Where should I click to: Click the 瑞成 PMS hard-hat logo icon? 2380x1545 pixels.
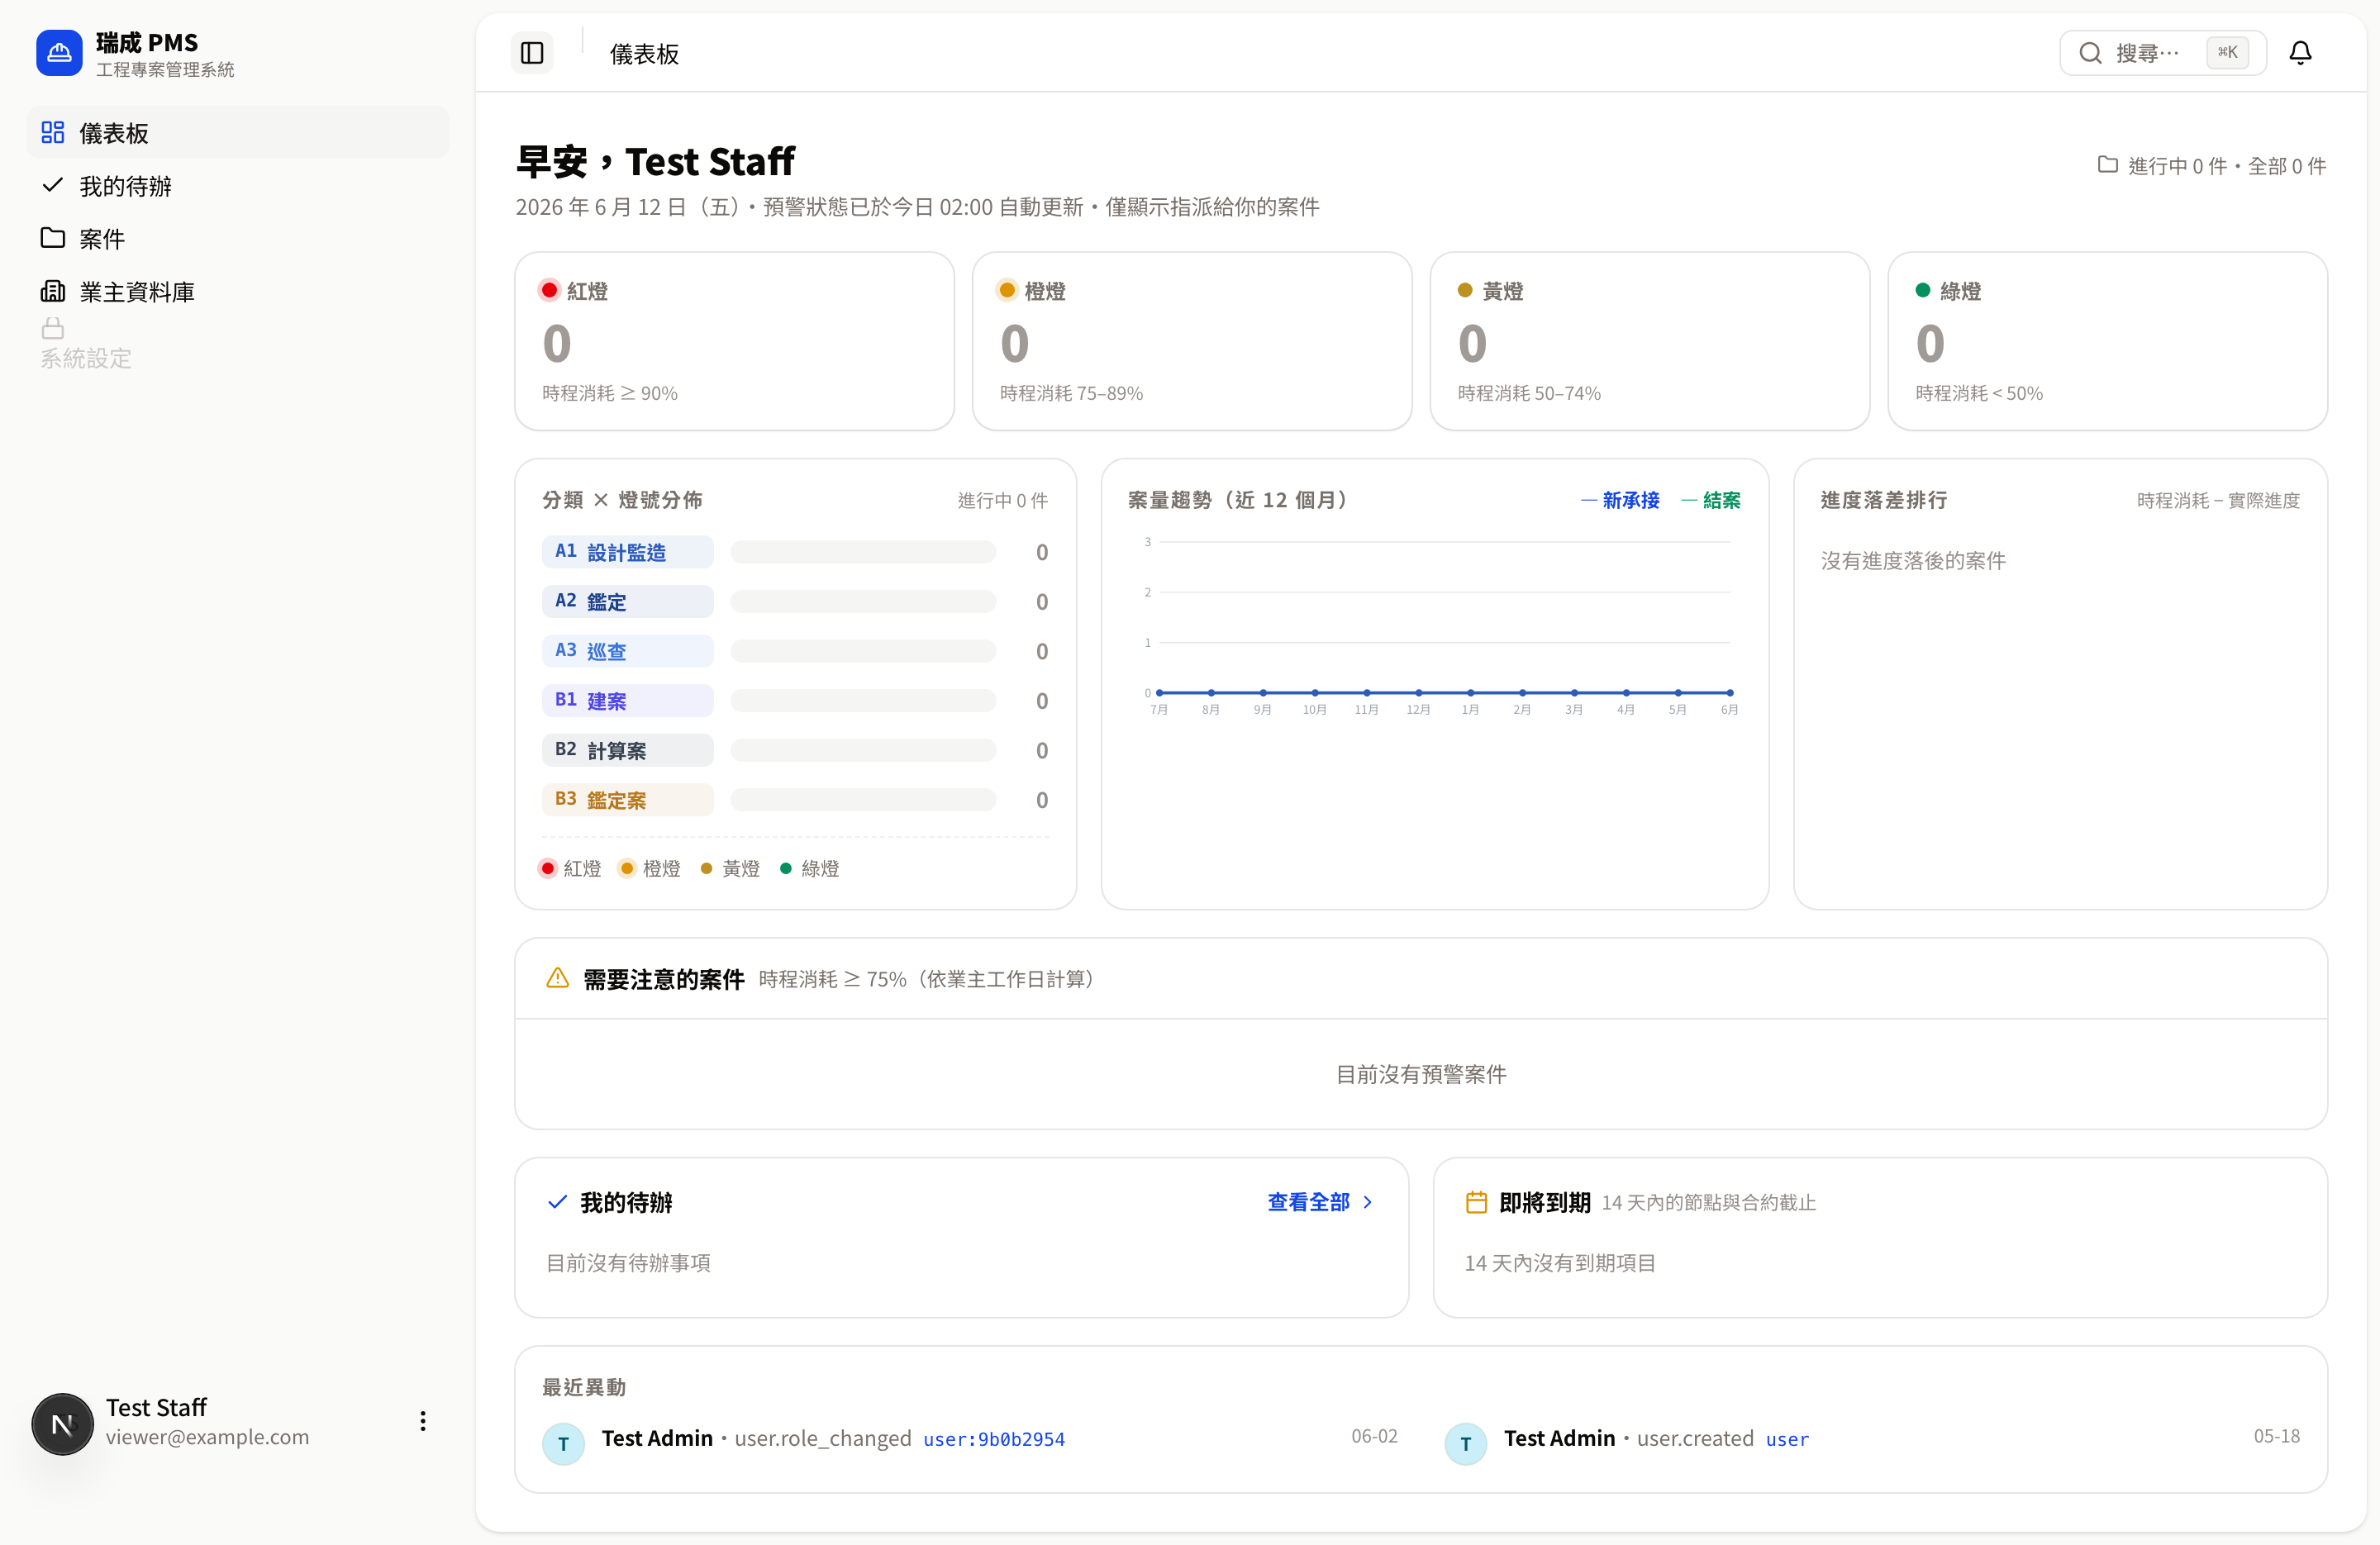point(59,53)
